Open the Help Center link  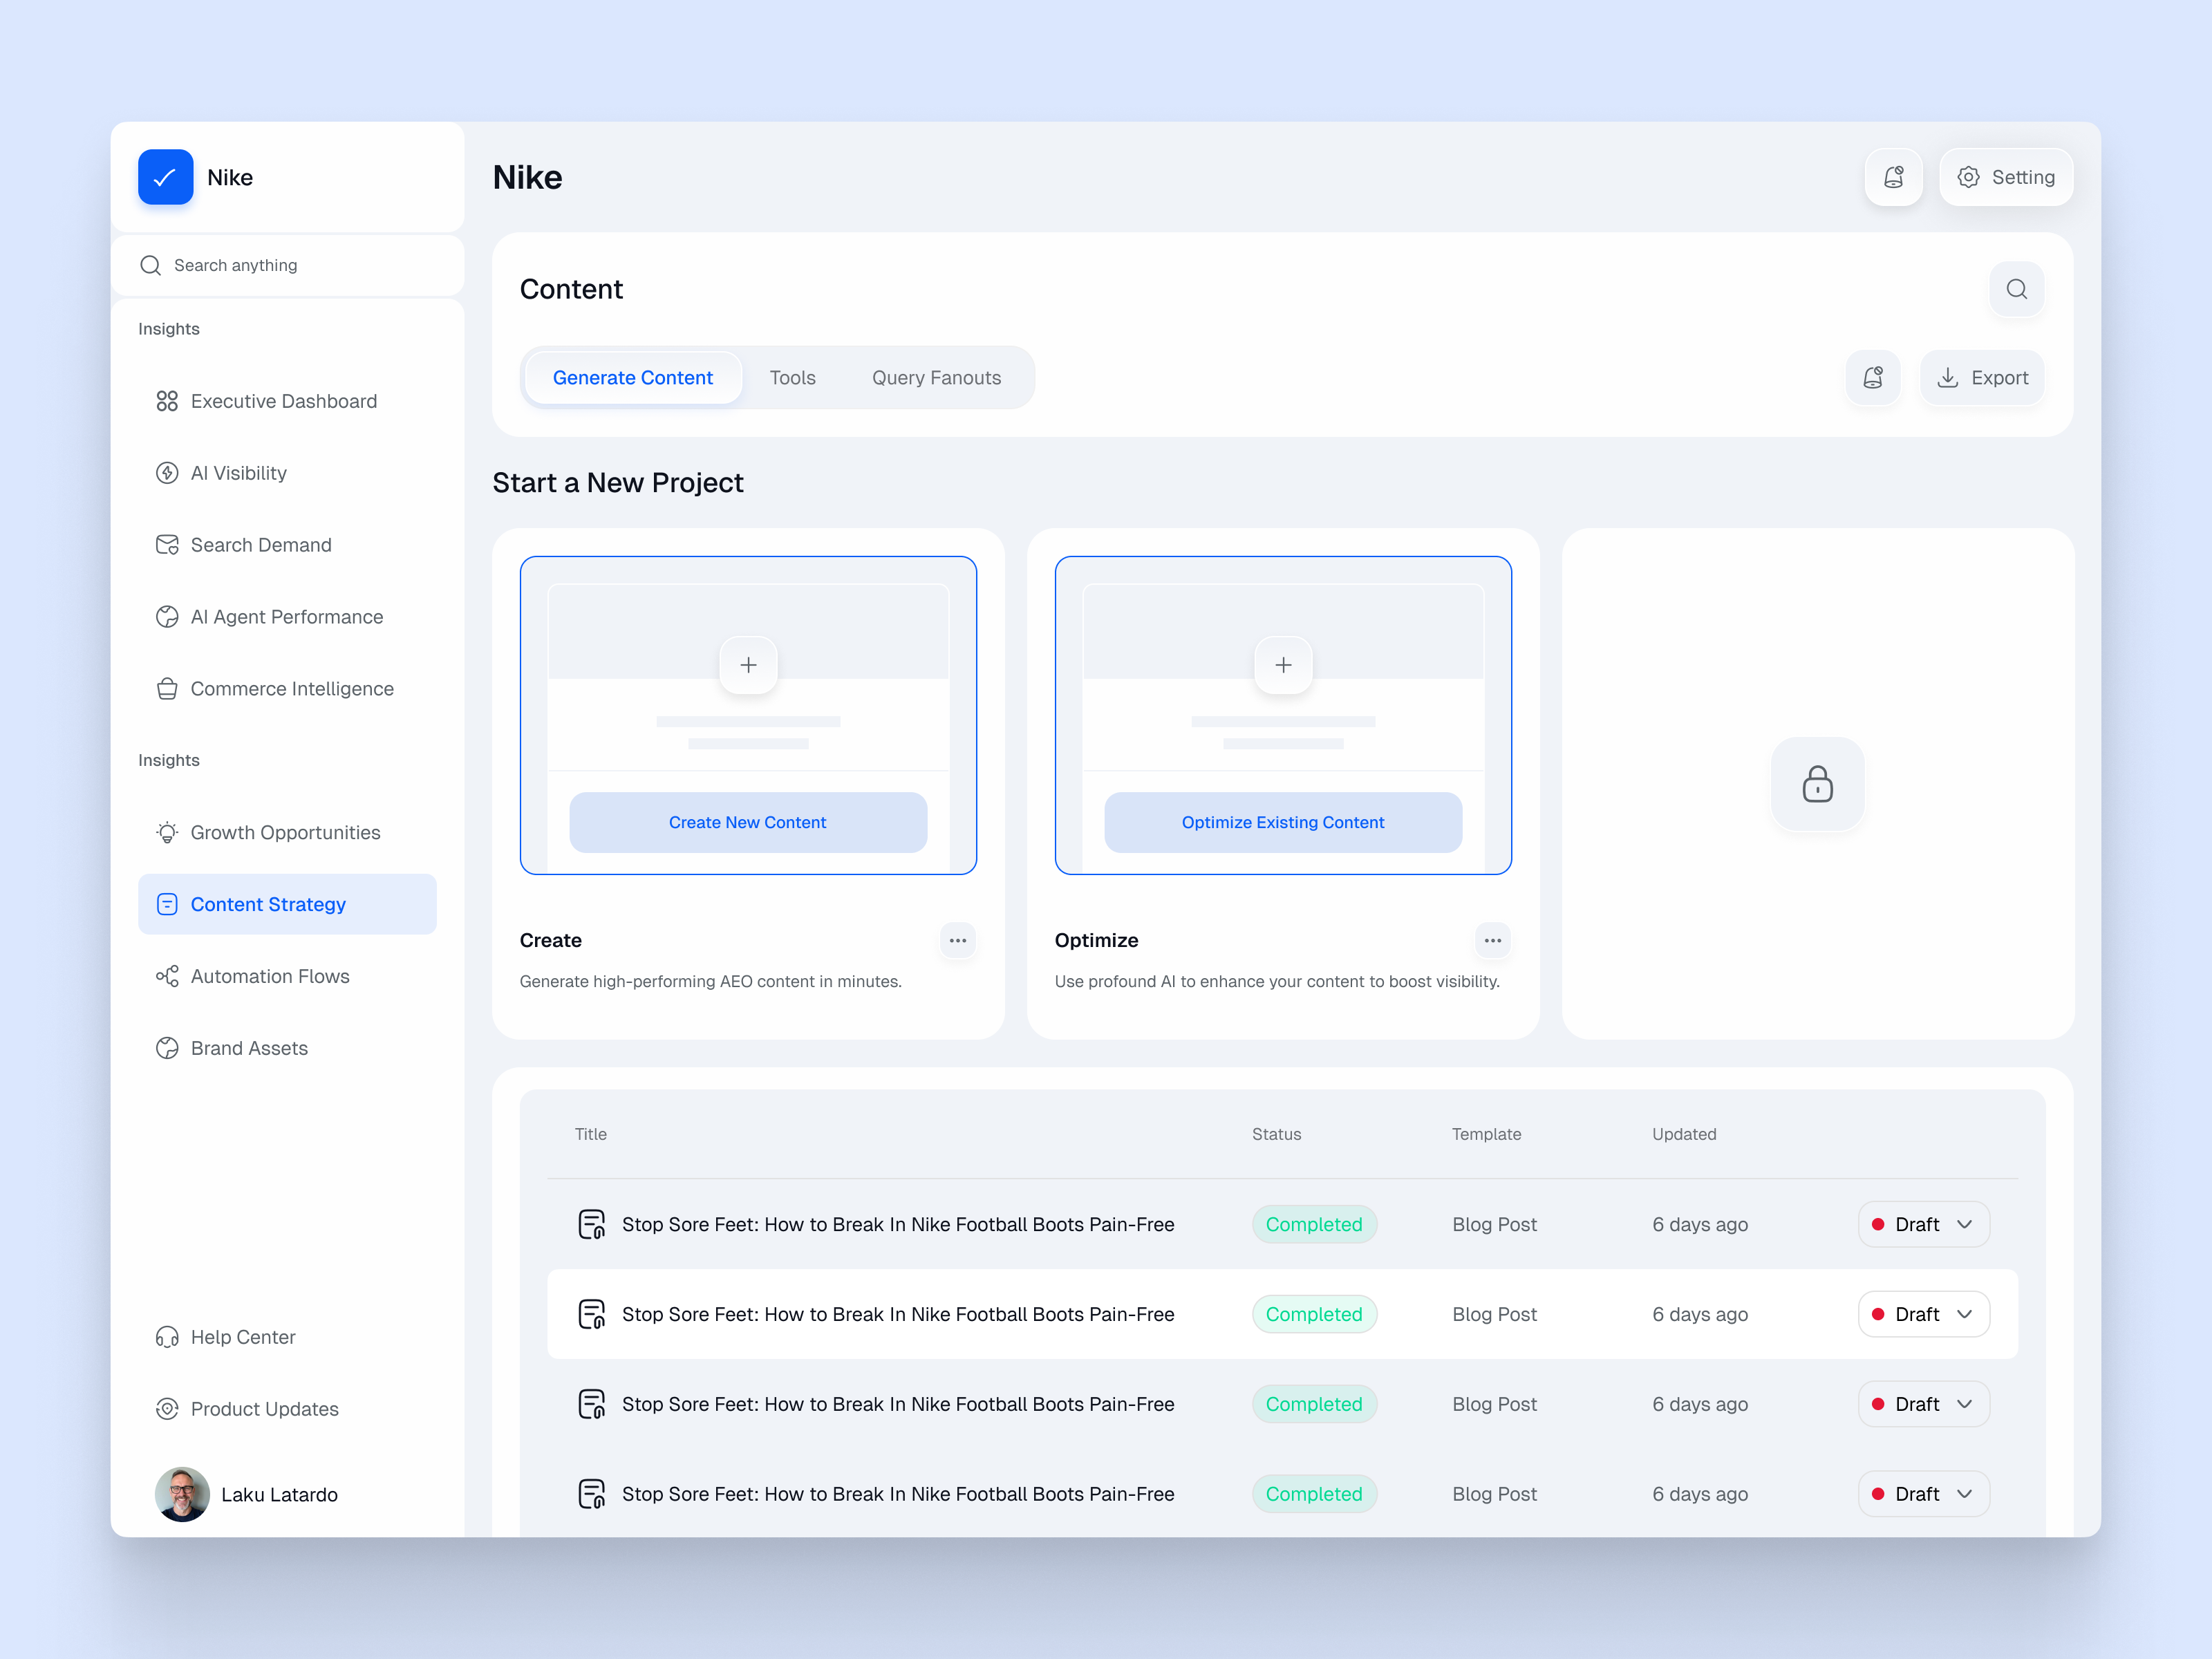[287, 1337]
